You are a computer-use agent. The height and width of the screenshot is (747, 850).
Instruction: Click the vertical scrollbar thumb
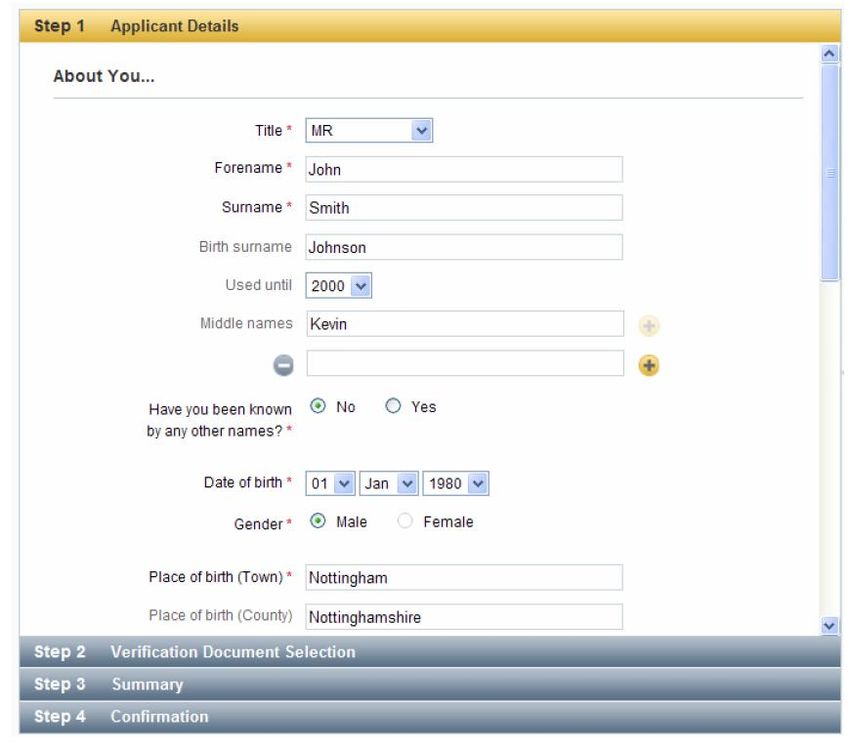(x=829, y=172)
